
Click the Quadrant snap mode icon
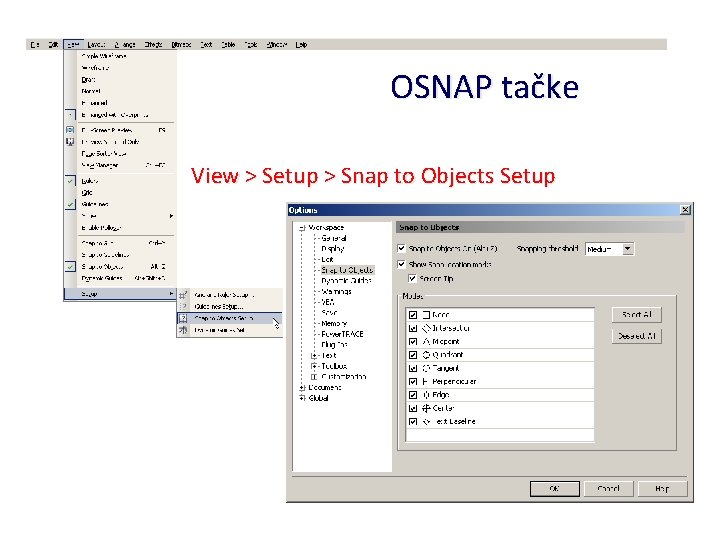(x=426, y=355)
